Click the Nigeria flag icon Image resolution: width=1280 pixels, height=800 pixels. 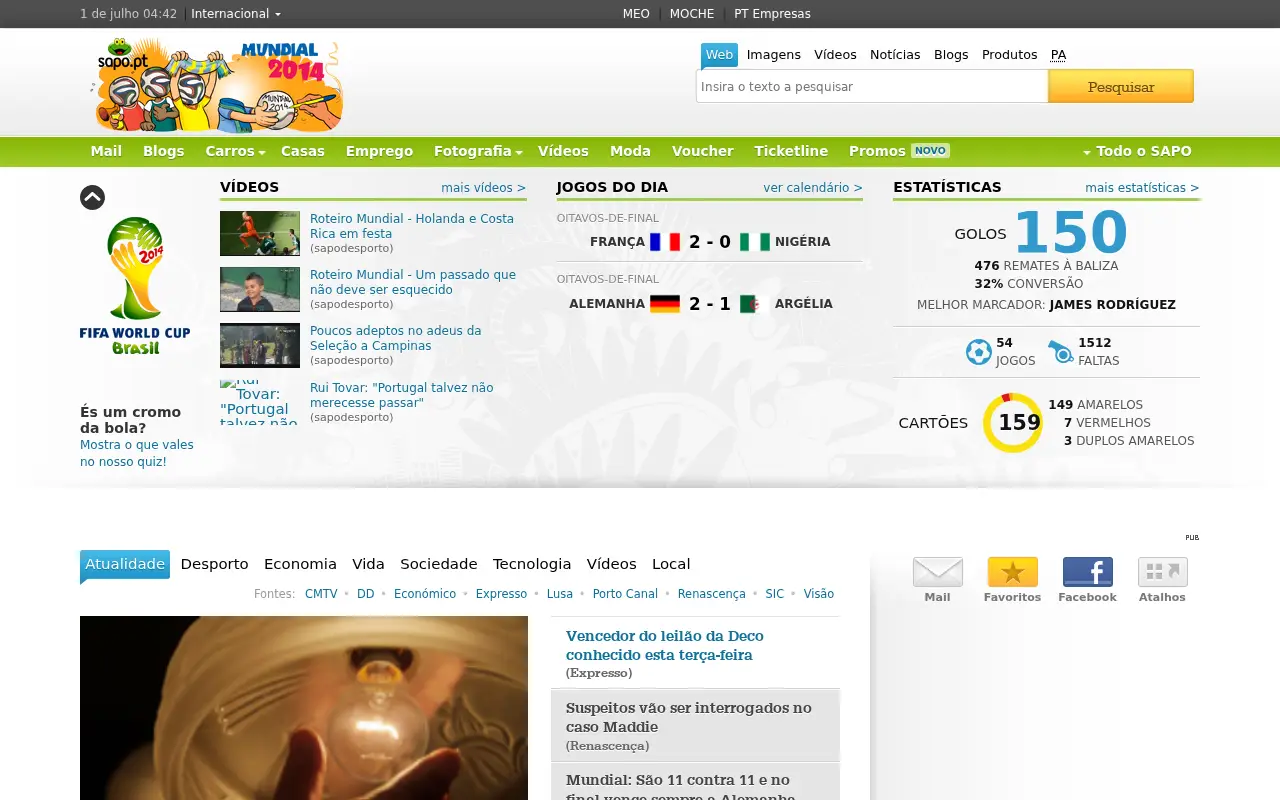click(755, 242)
